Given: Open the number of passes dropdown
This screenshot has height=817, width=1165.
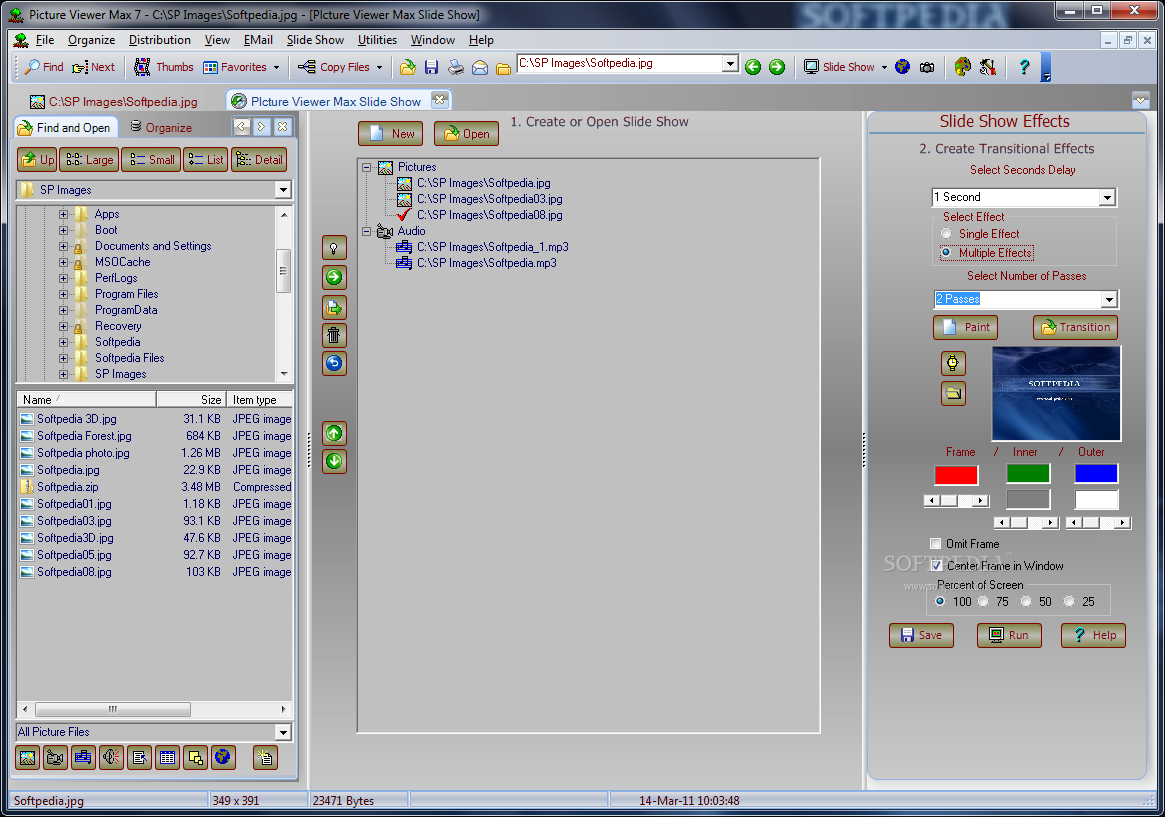Looking at the screenshot, I should (x=1109, y=299).
